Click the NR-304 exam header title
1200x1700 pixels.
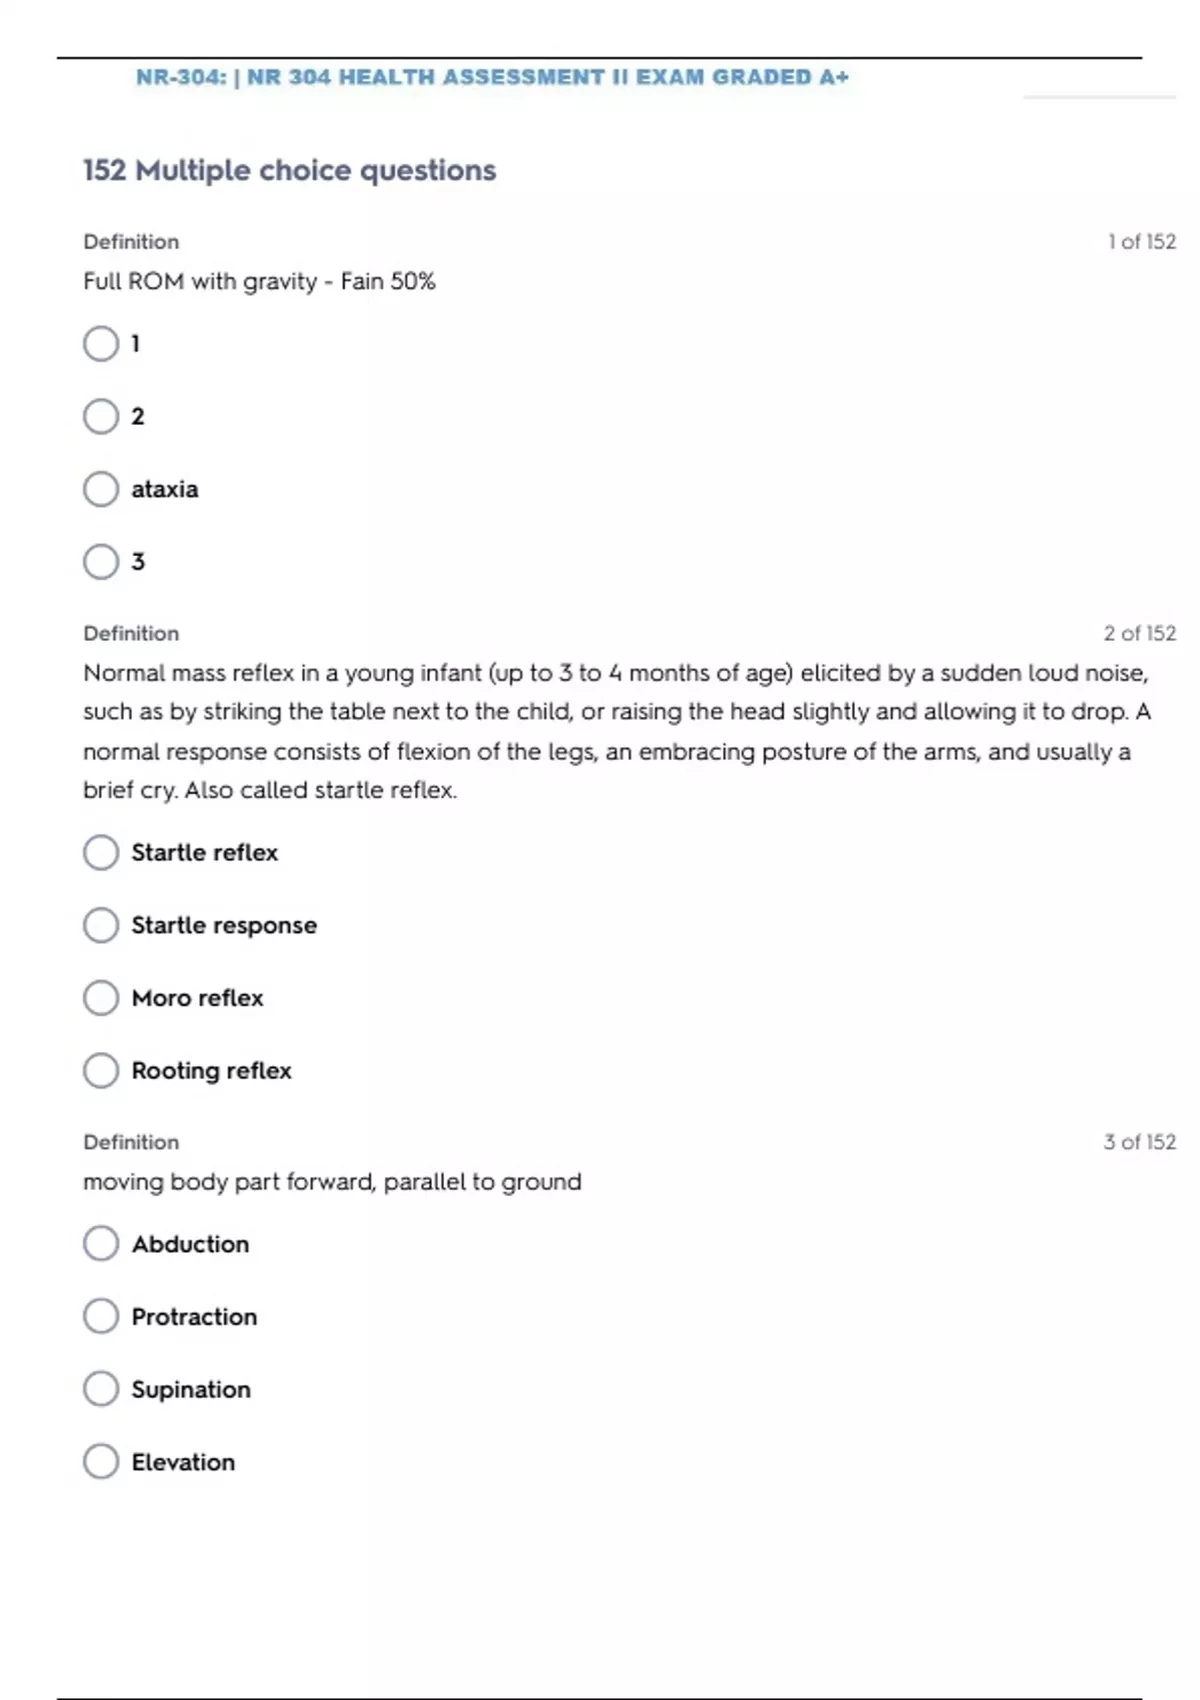(x=492, y=78)
